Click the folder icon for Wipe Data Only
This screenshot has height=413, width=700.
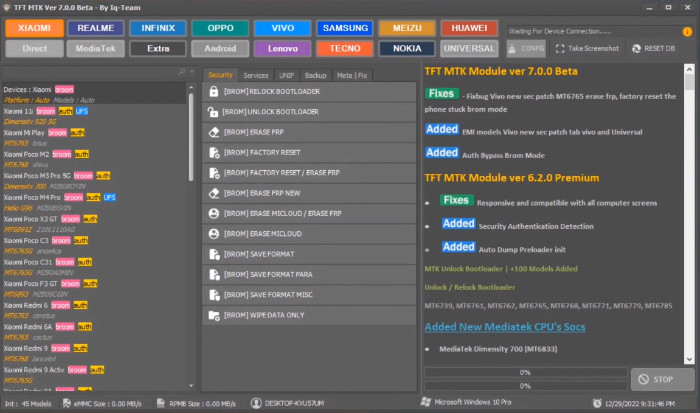213,315
